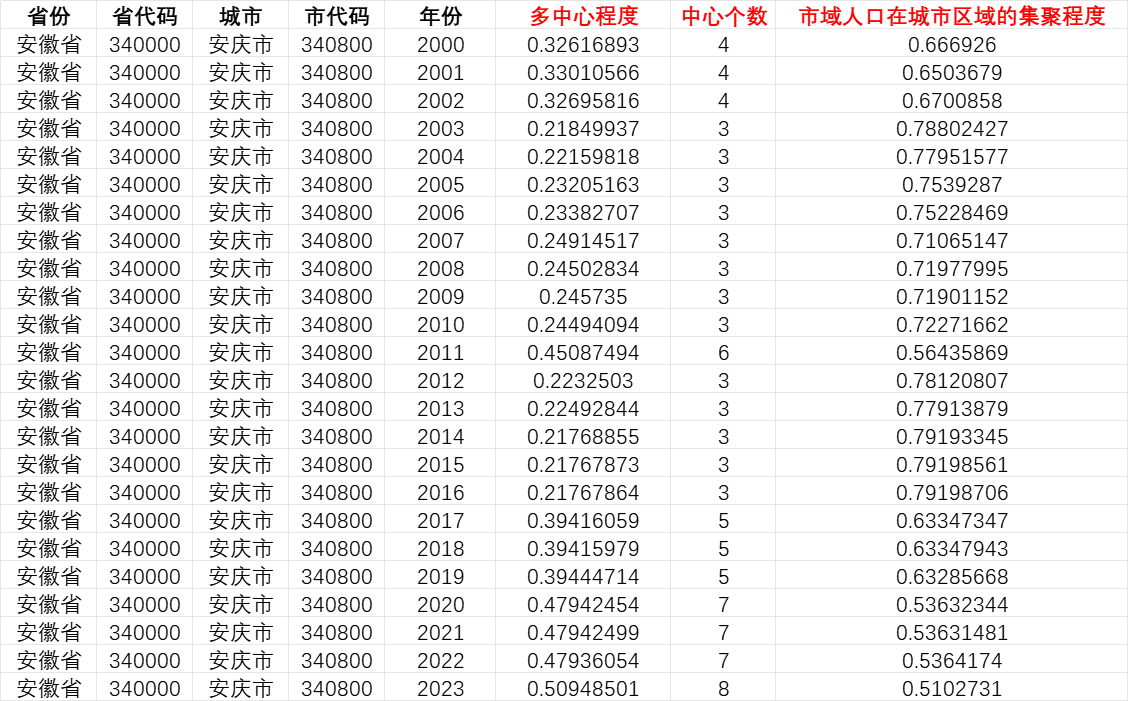
Task: Select the cell showing 0.245735
Action: pos(583,297)
